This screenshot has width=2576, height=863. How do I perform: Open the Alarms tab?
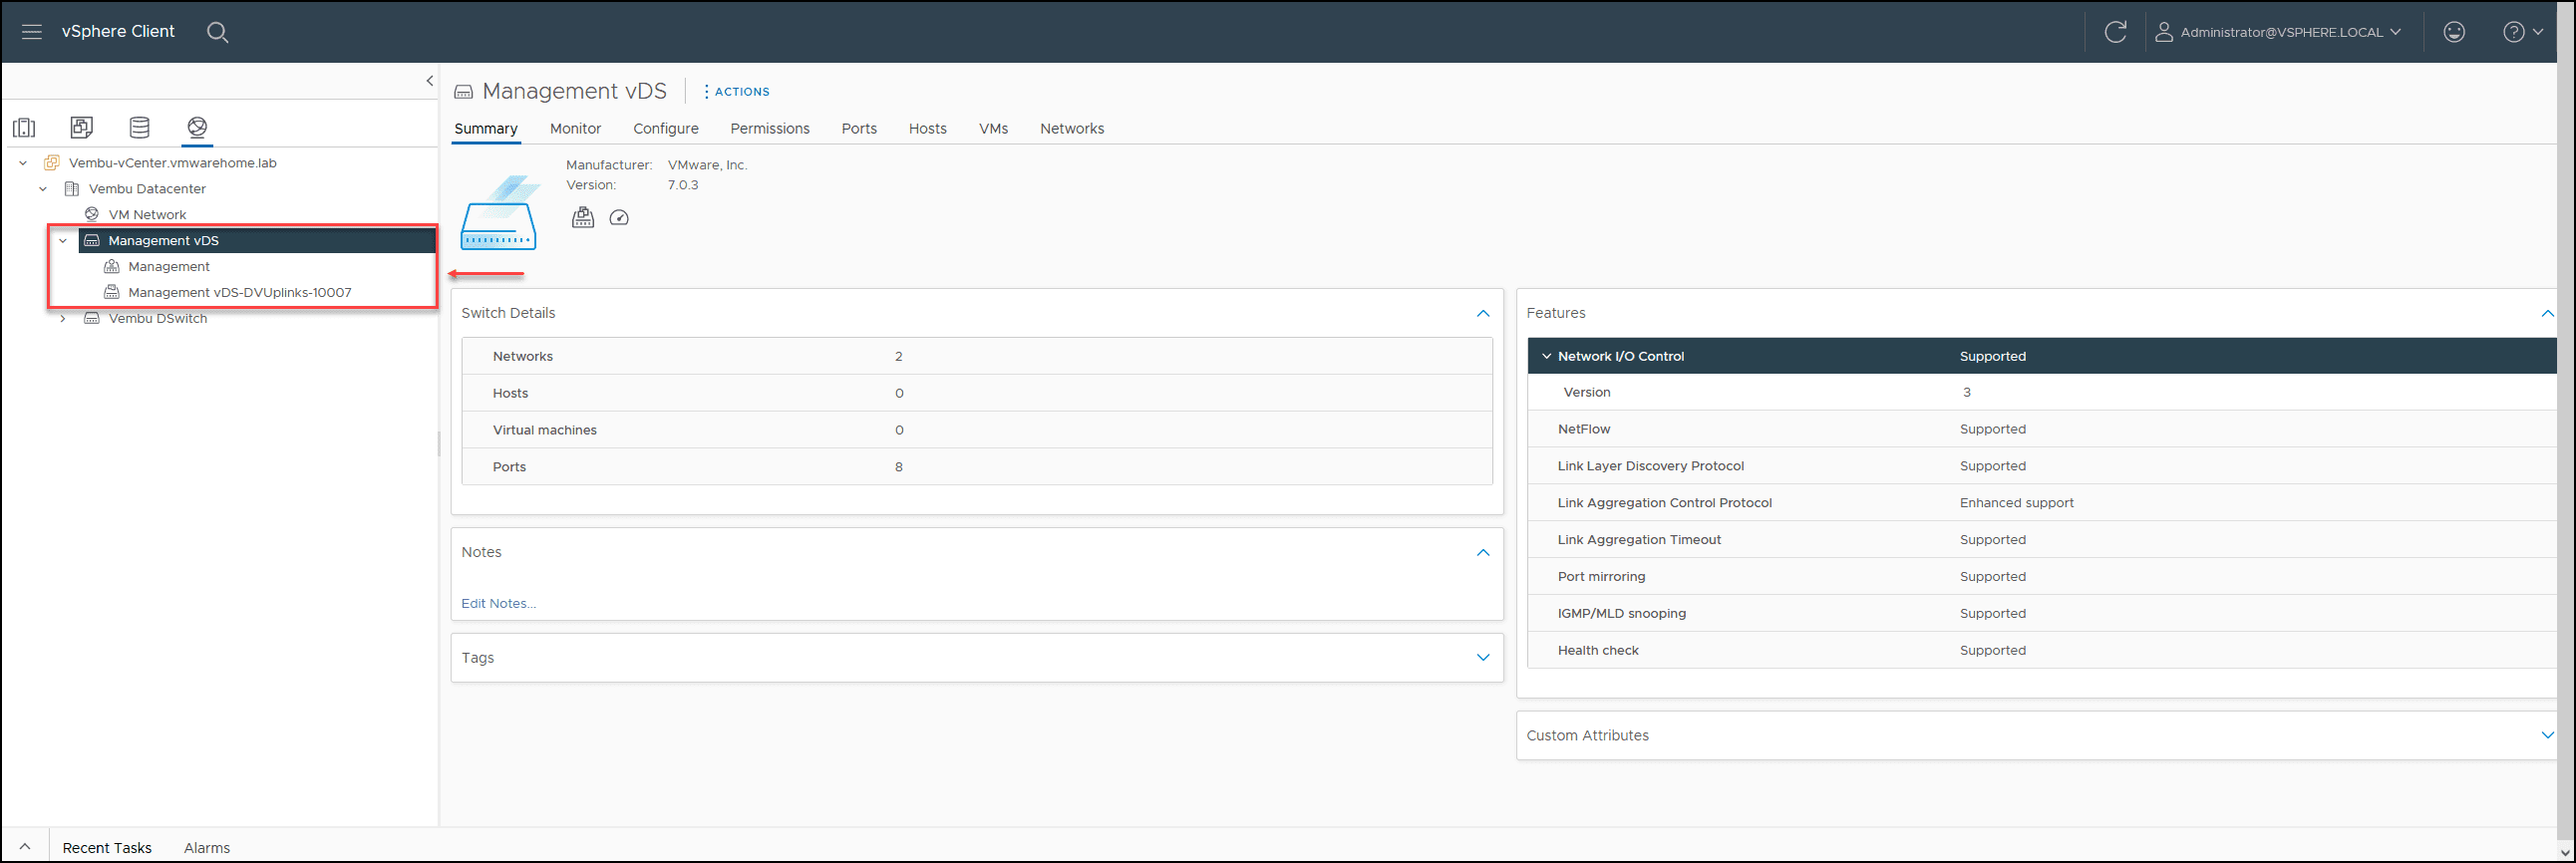(x=207, y=848)
